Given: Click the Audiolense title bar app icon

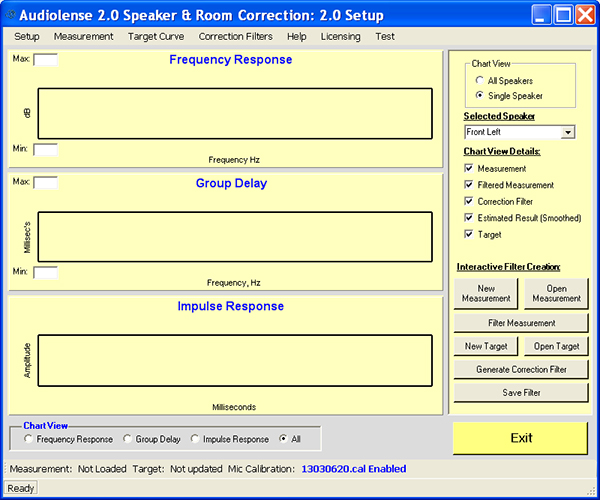Looking at the screenshot, I should pos(10,15).
